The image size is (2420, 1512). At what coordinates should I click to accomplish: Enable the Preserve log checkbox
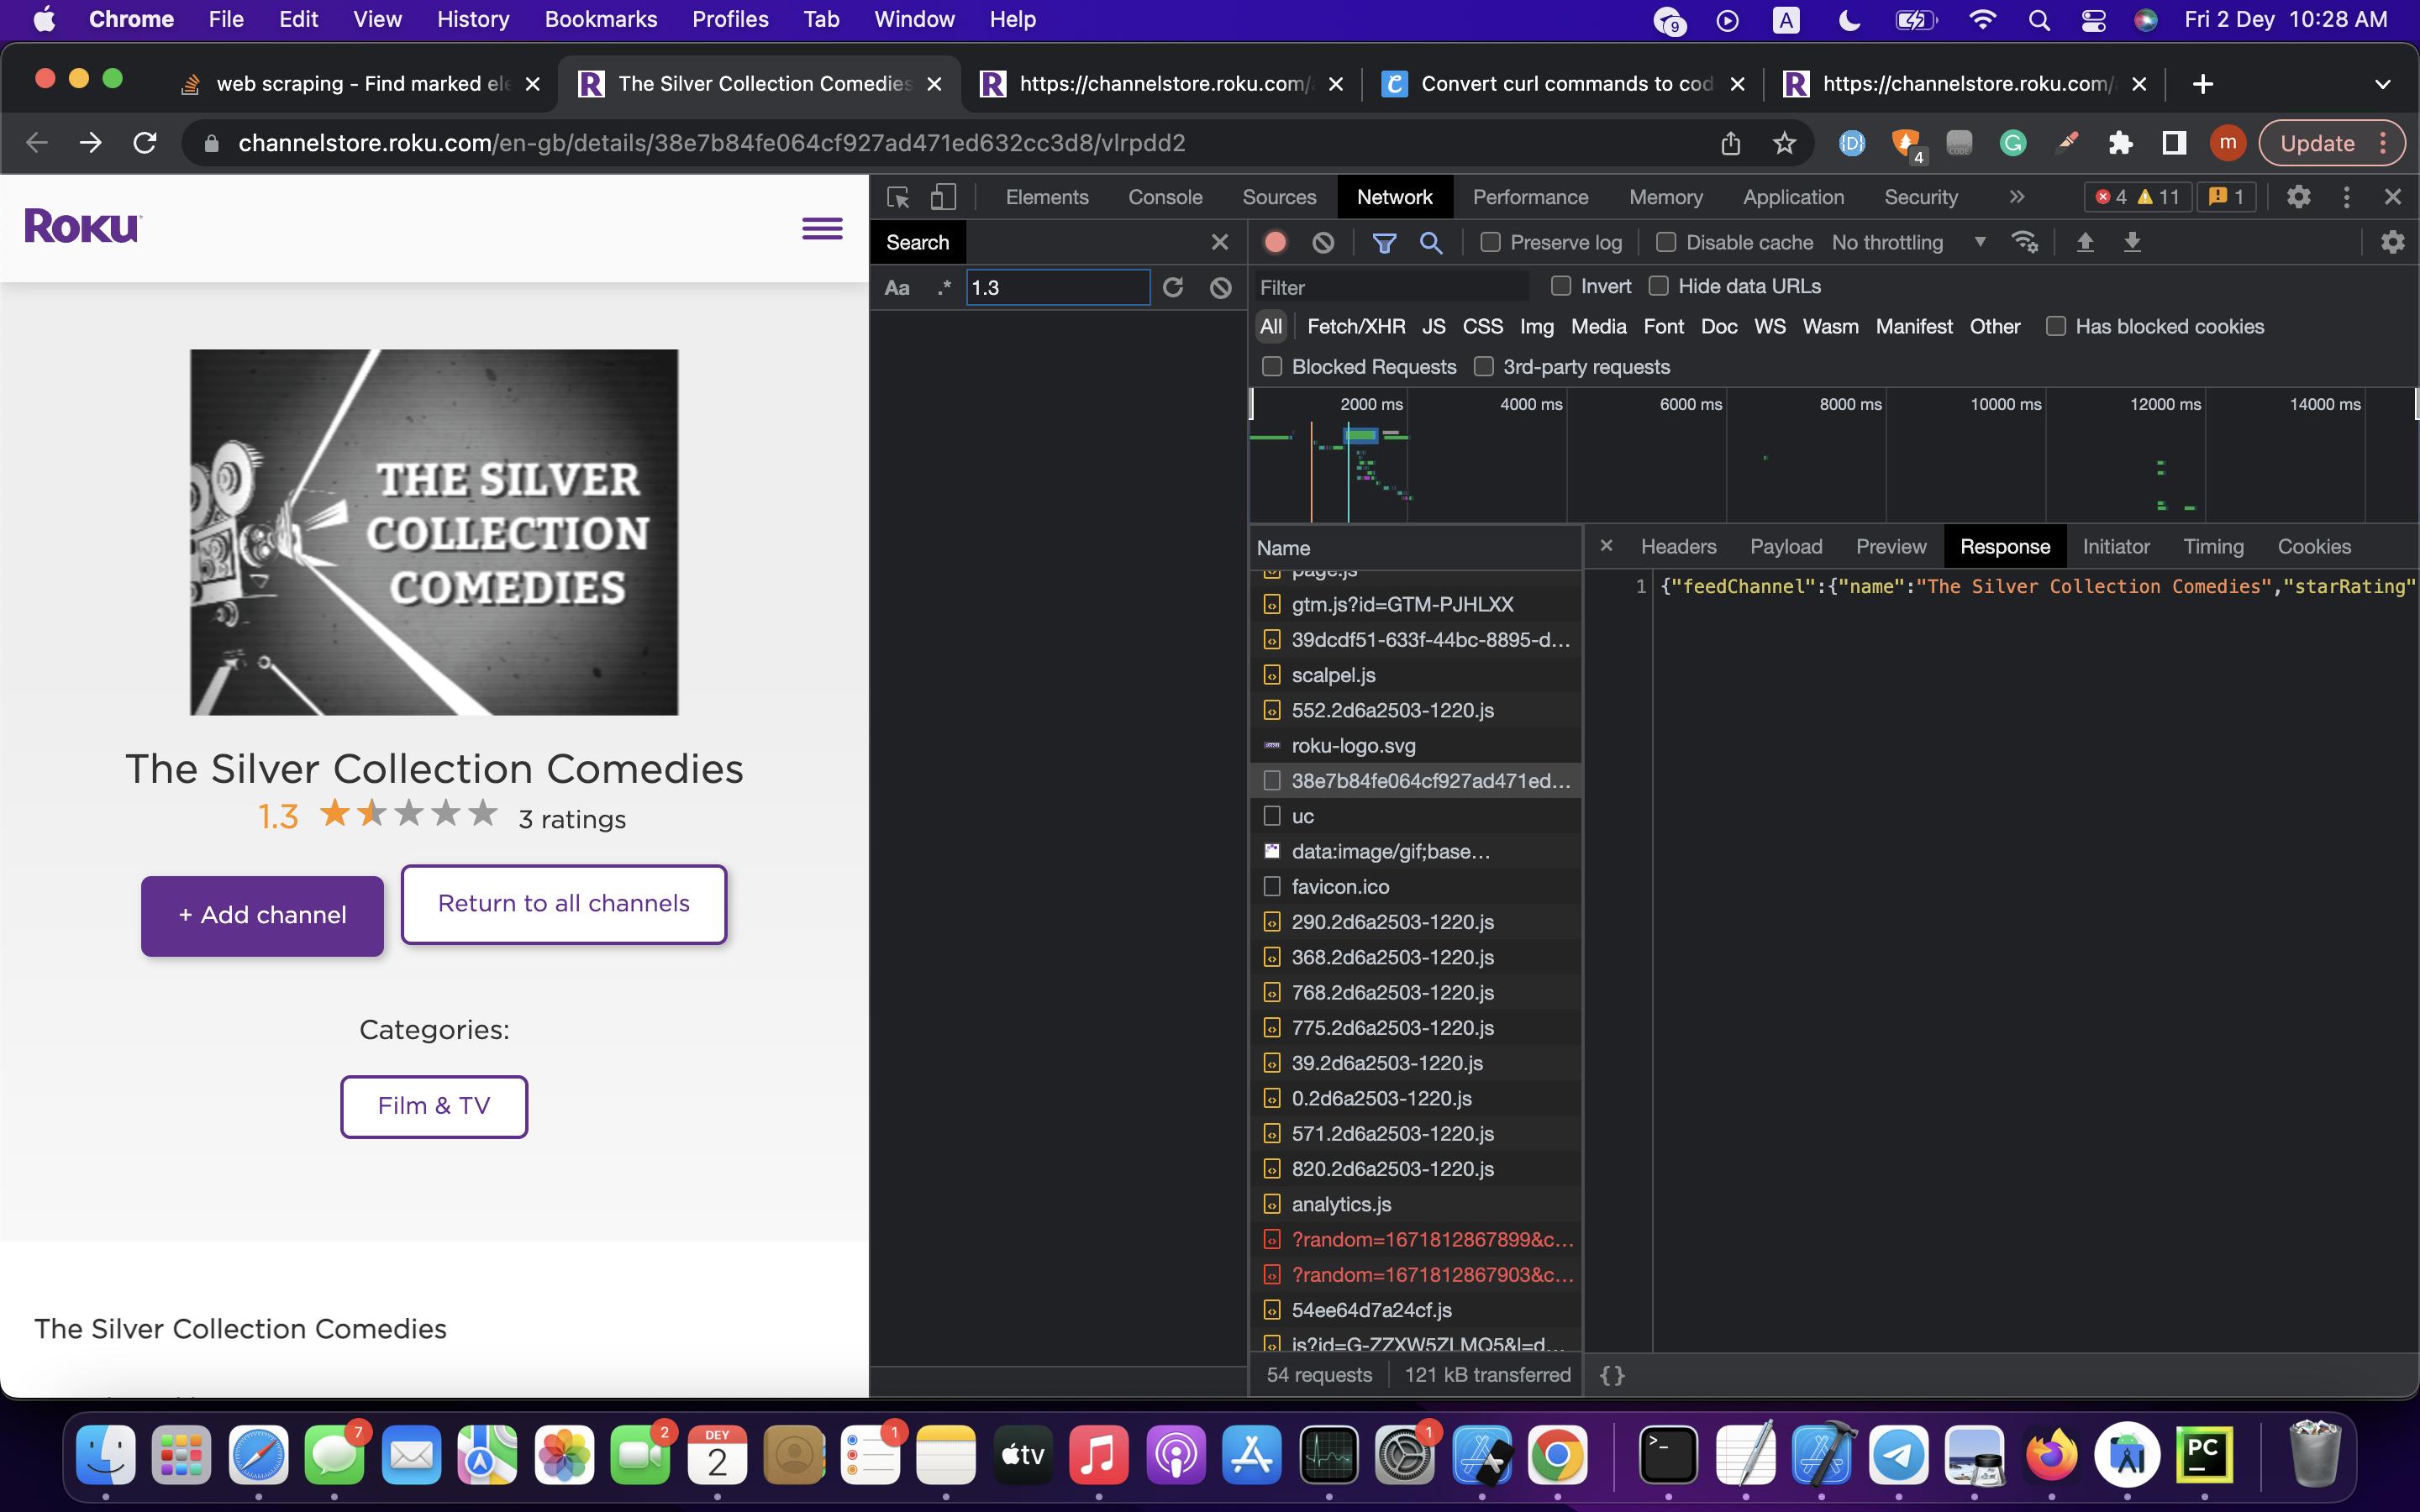point(1490,242)
